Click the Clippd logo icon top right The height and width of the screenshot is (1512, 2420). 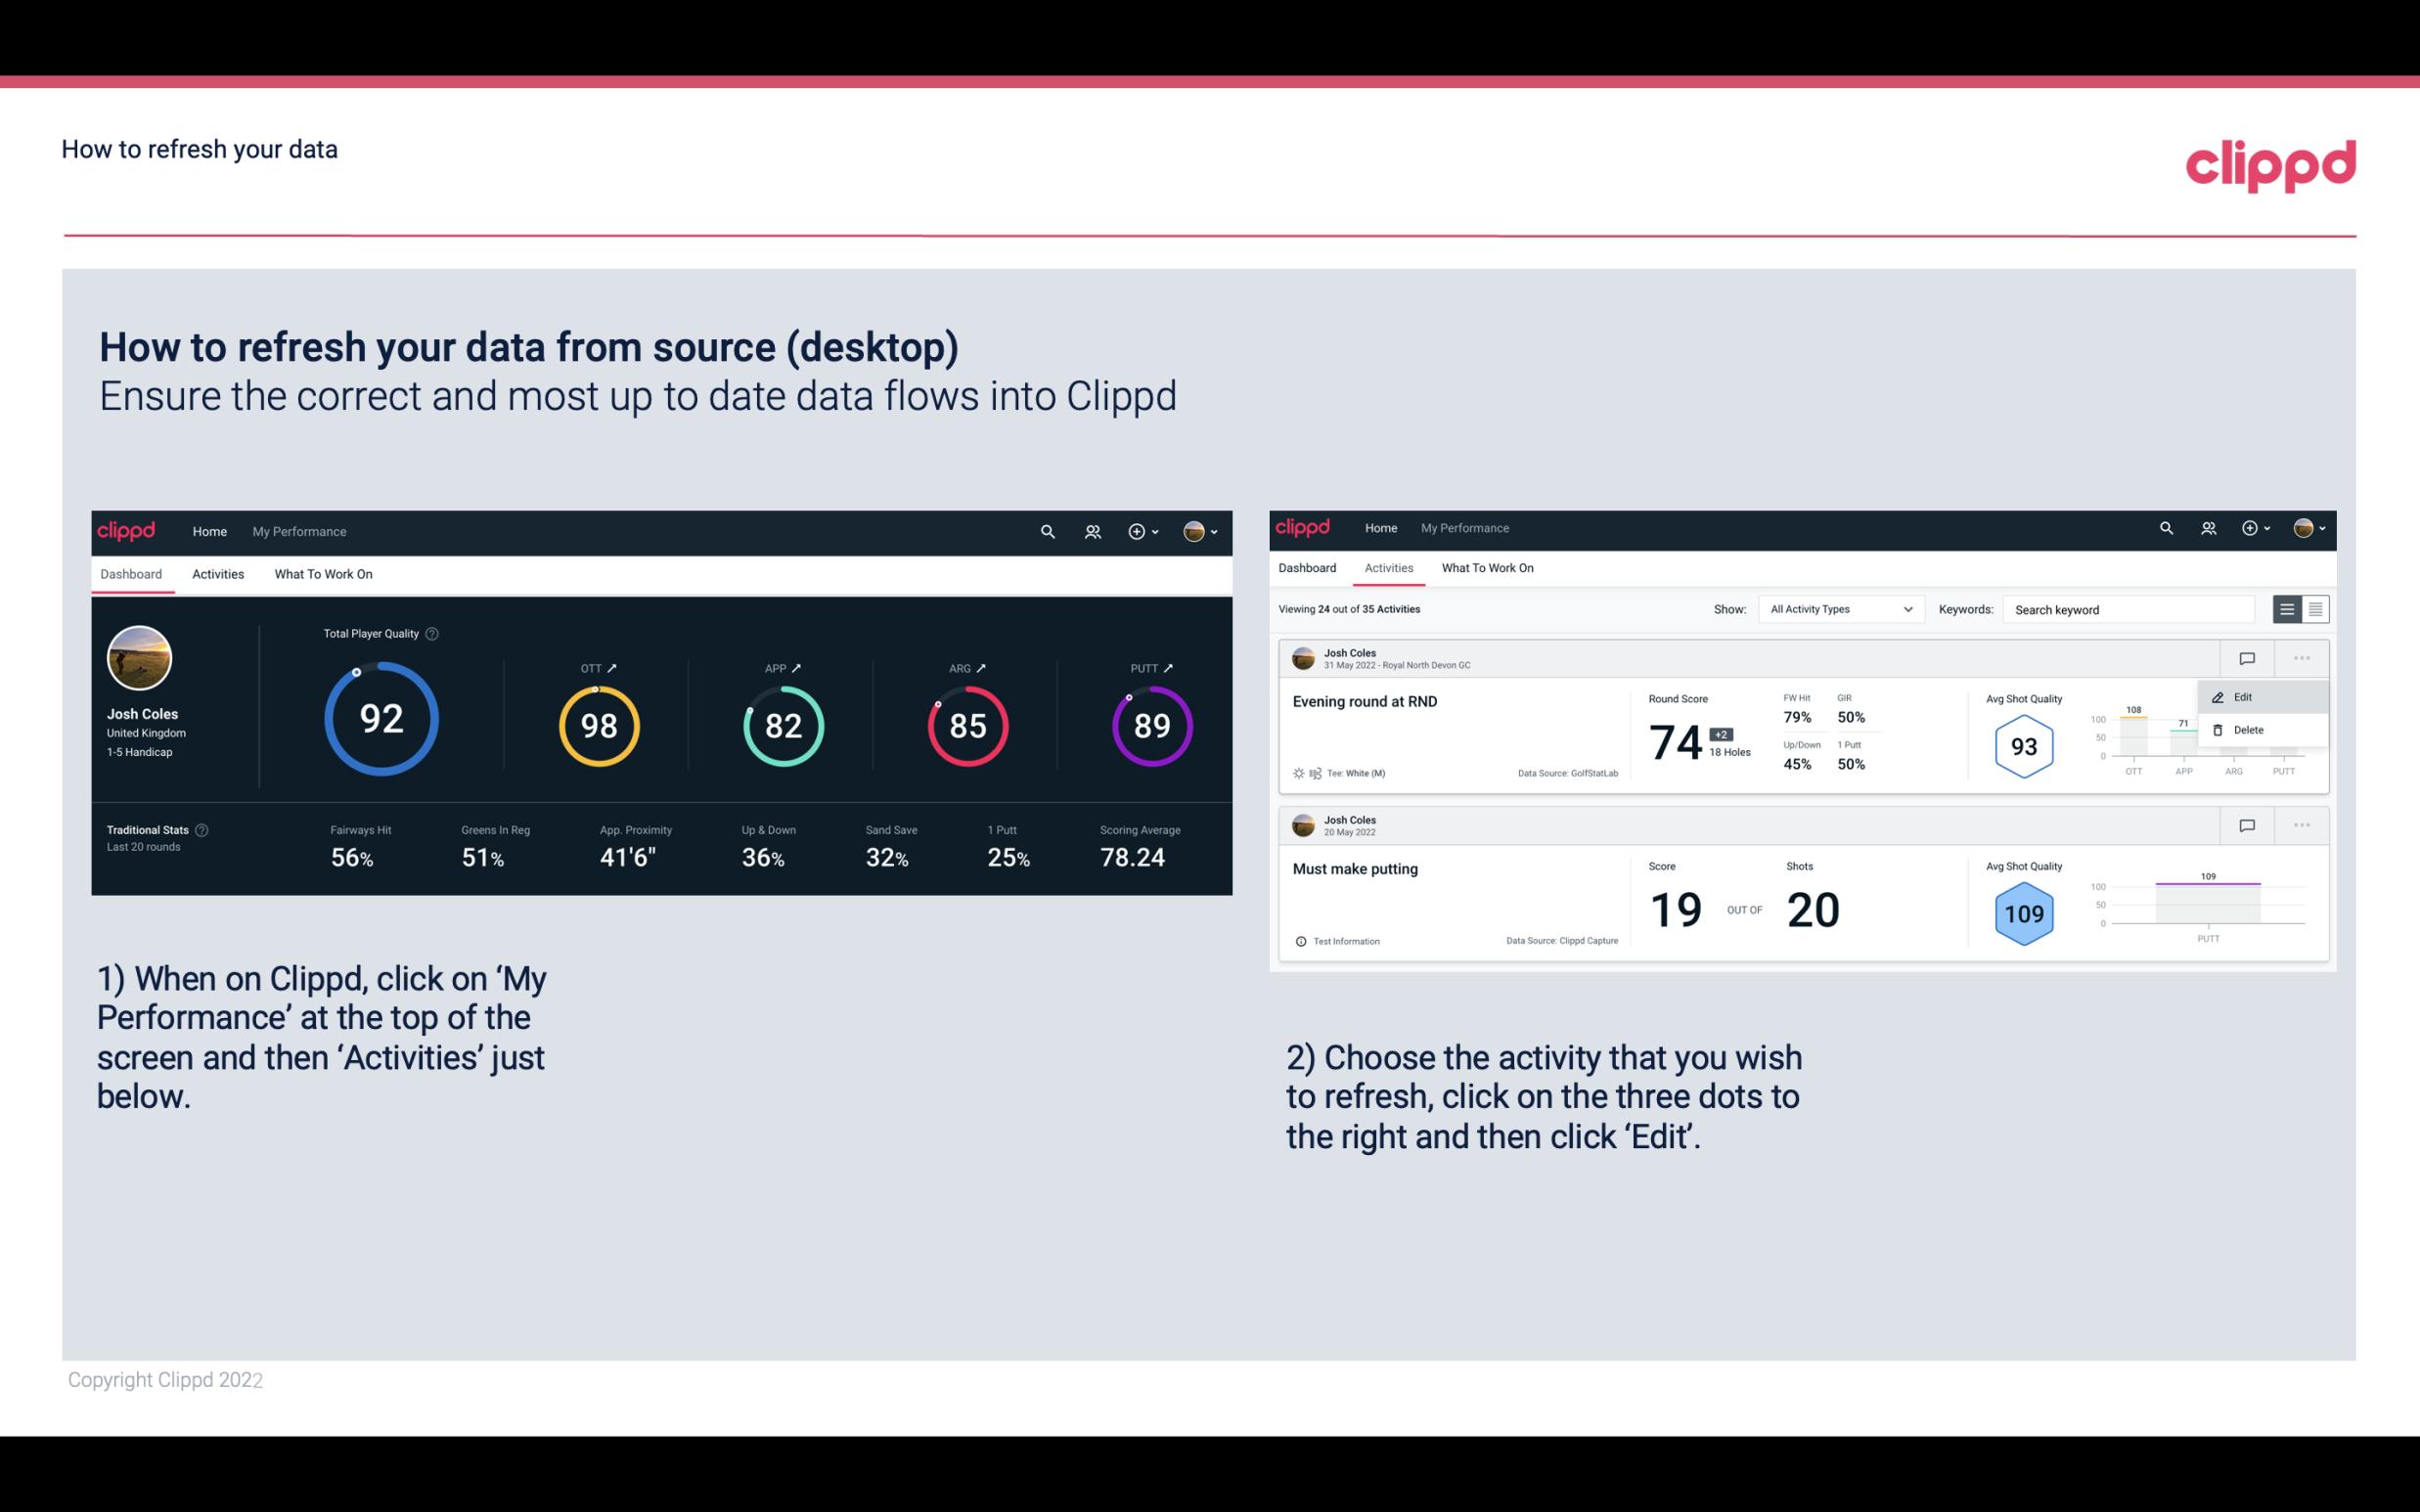[2270, 165]
